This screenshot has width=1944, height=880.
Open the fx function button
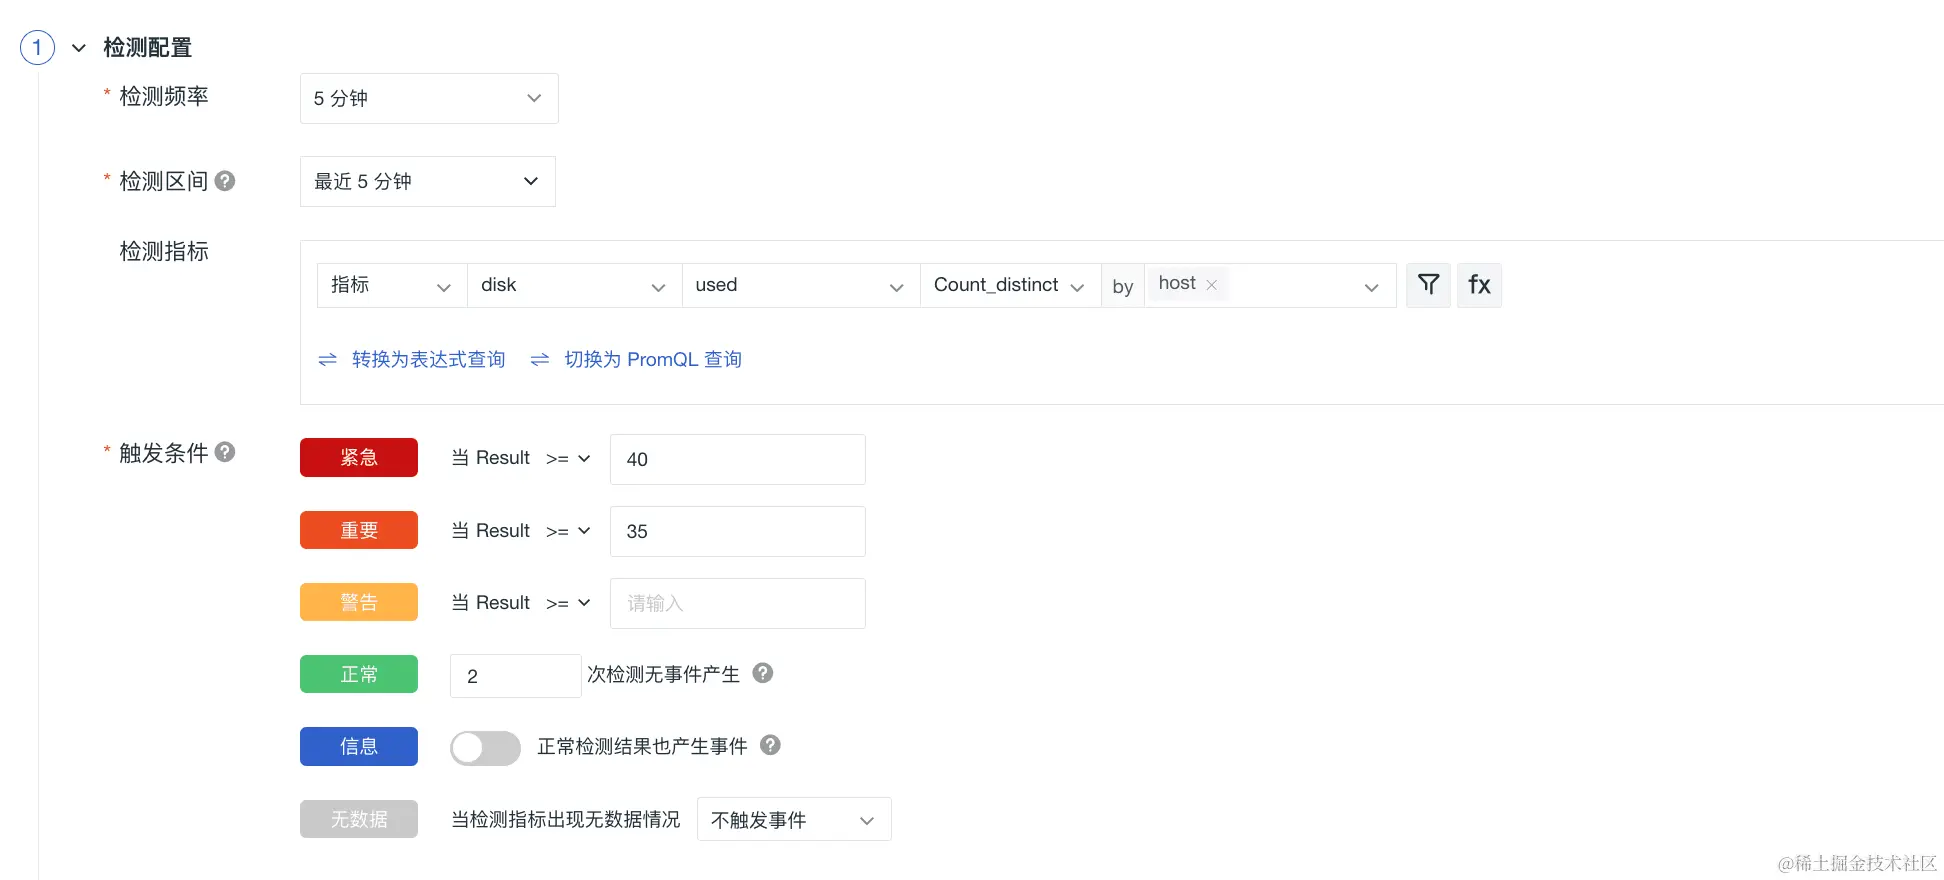point(1479,285)
